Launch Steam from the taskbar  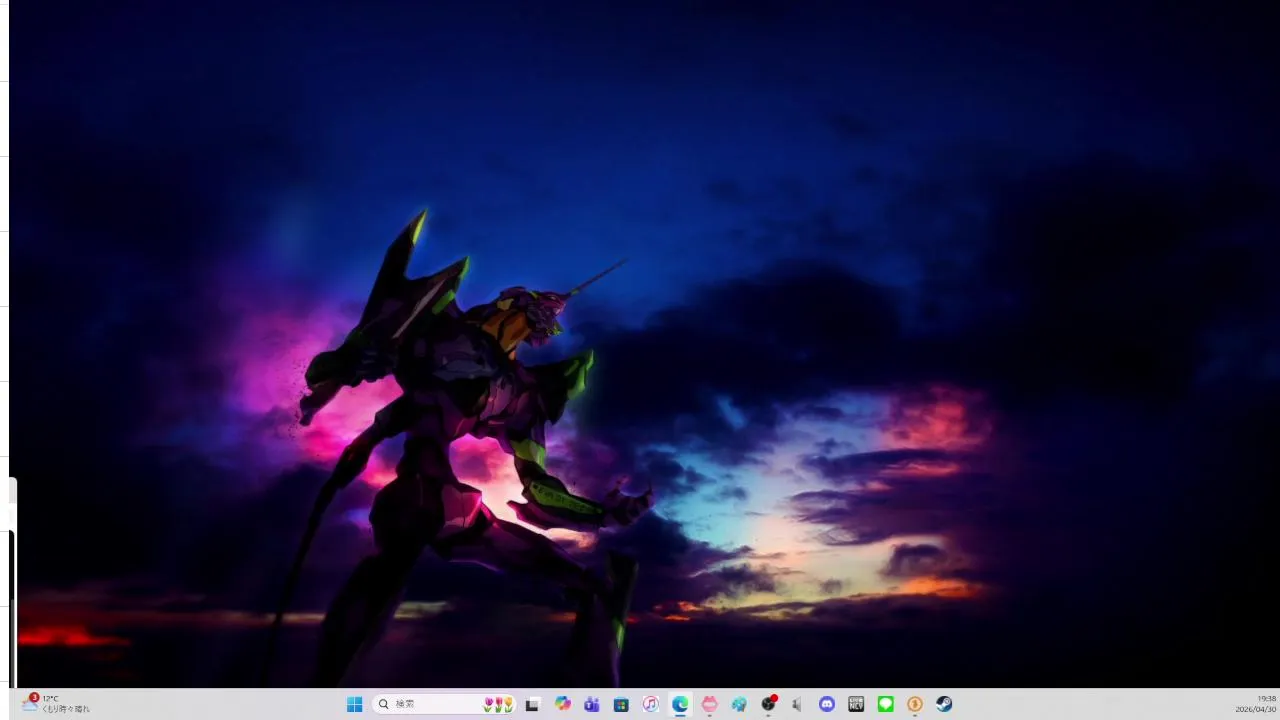coord(944,704)
